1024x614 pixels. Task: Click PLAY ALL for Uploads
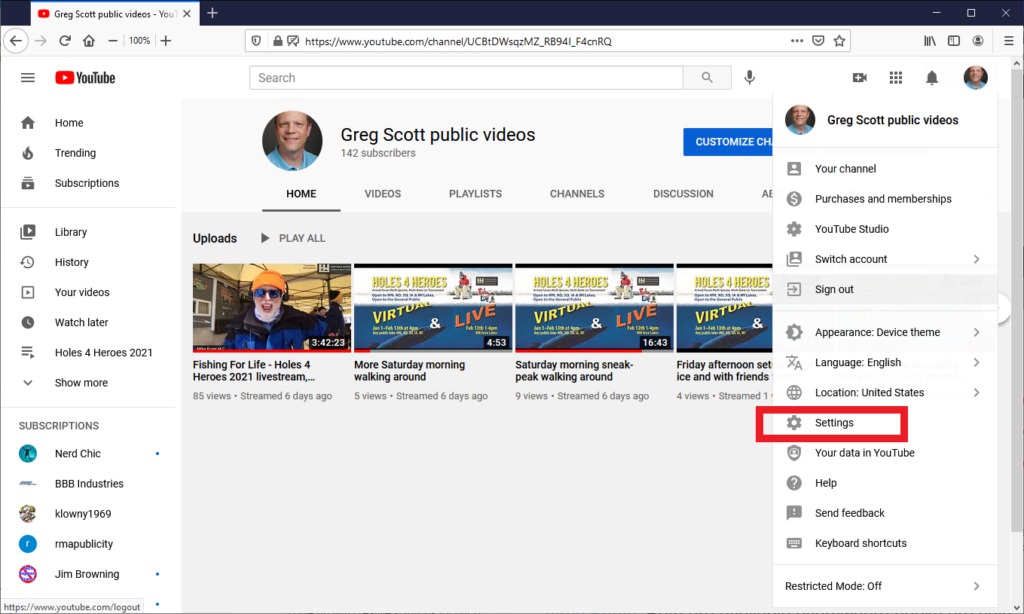pyautogui.click(x=293, y=238)
